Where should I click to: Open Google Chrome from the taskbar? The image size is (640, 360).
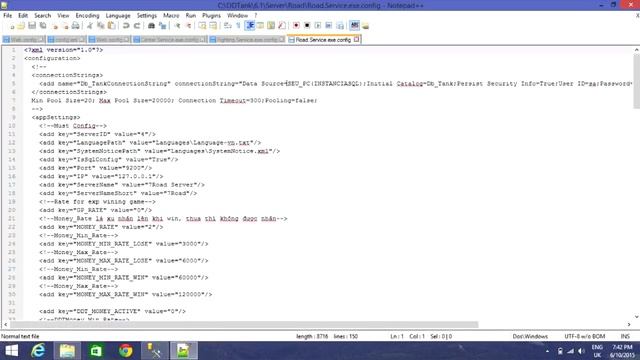click(126, 351)
